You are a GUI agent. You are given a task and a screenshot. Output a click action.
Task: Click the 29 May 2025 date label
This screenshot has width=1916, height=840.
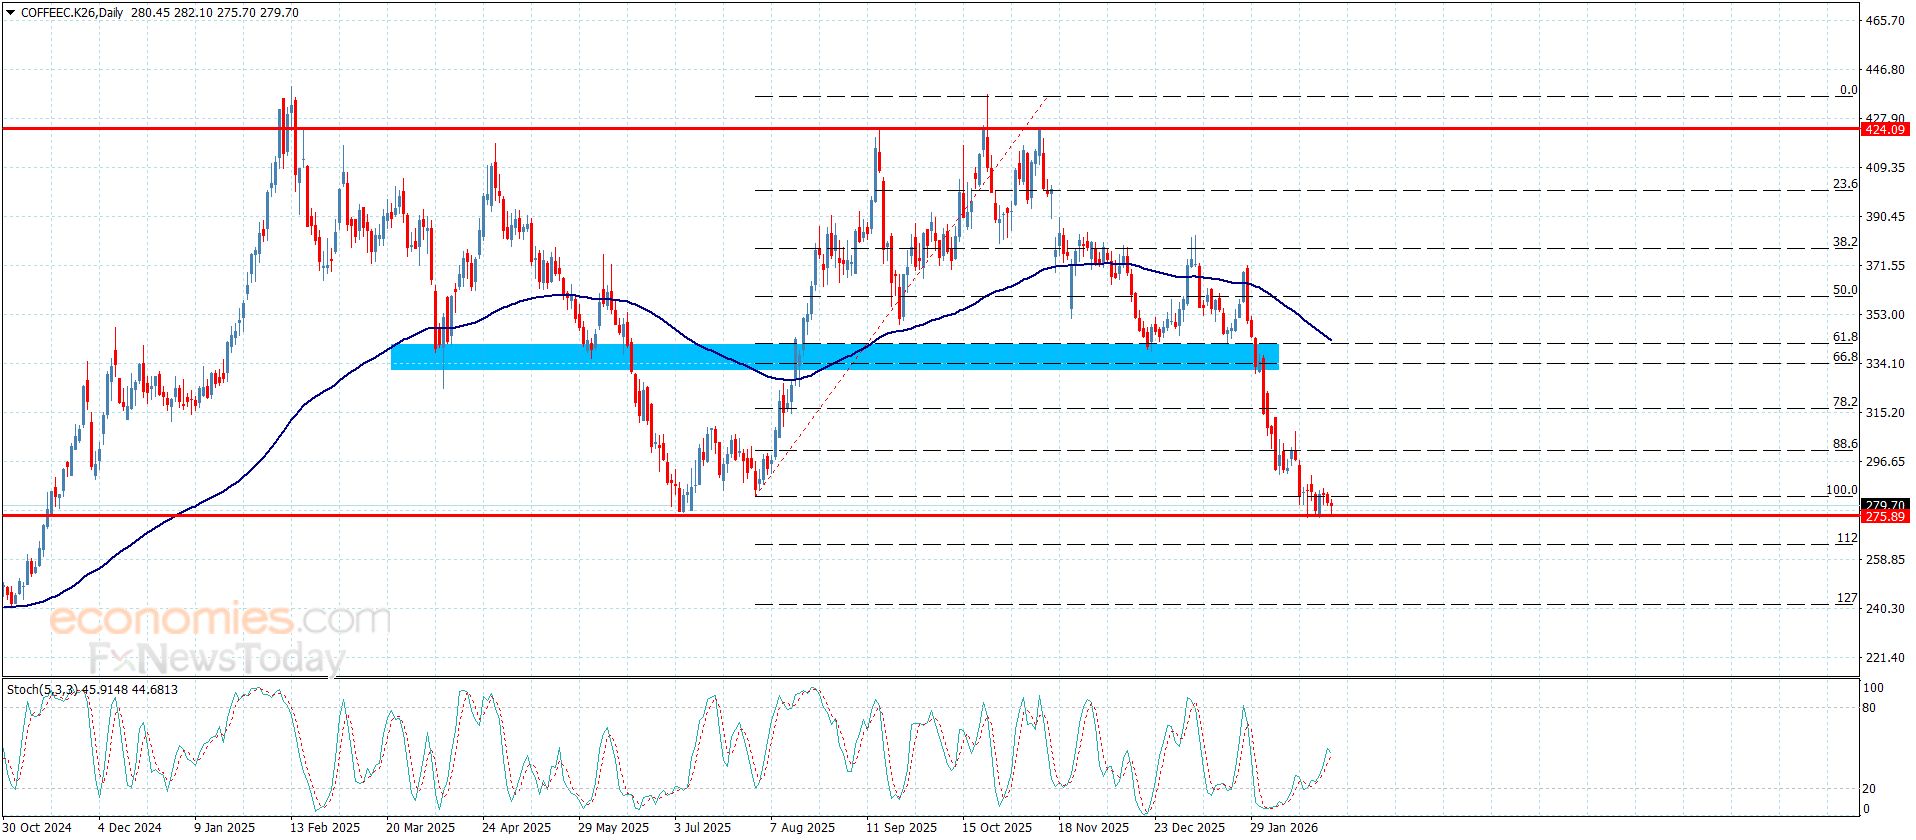[x=613, y=828]
